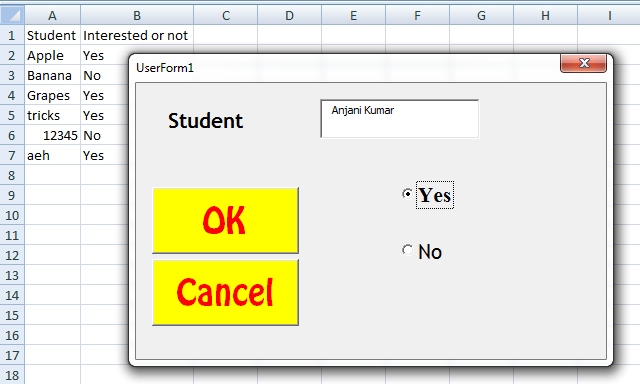Select row 10 header
The height and width of the screenshot is (384, 640).
point(12,215)
